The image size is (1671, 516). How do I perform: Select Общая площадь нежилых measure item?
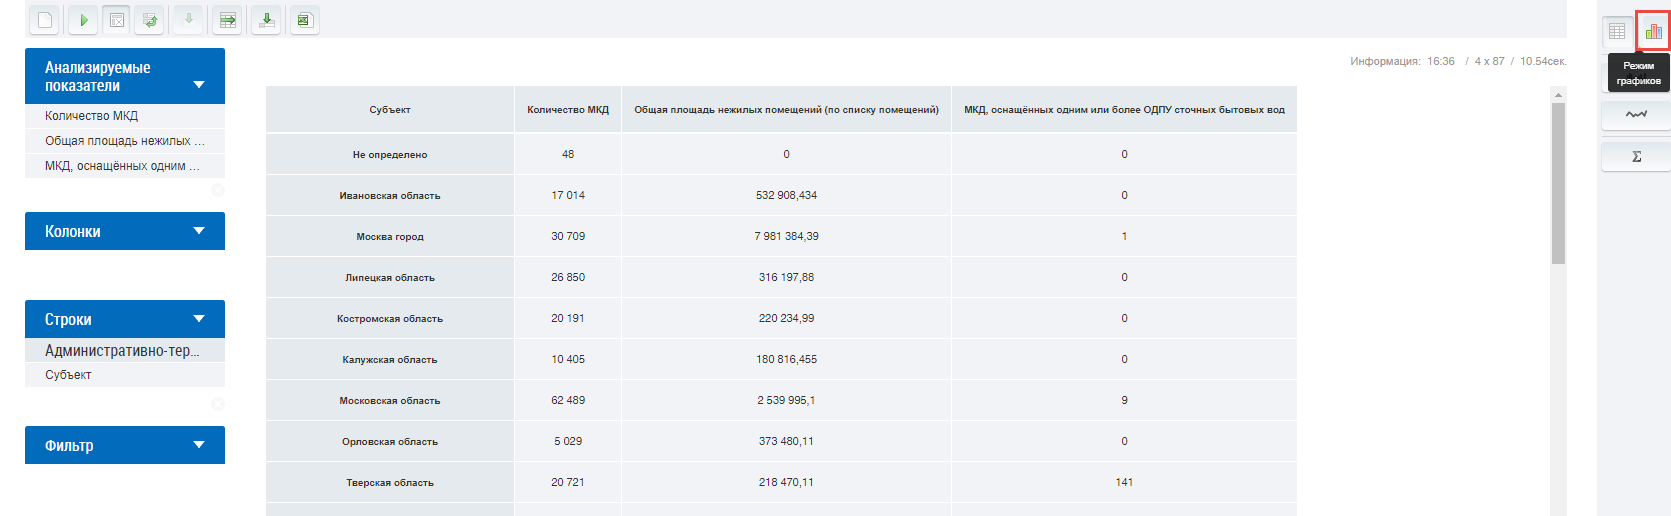pyautogui.click(x=125, y=141)
